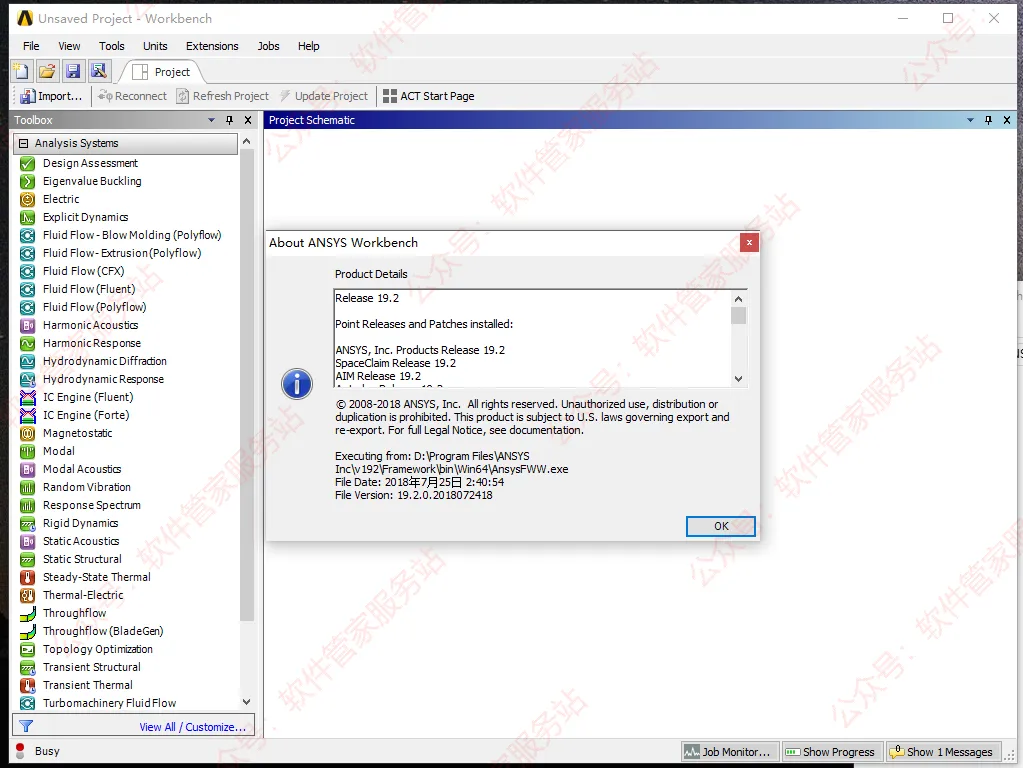This screenshot has height=768, width=1023.
Task: Select the Random Vibration icon
Action: click(x=27, y=487)
